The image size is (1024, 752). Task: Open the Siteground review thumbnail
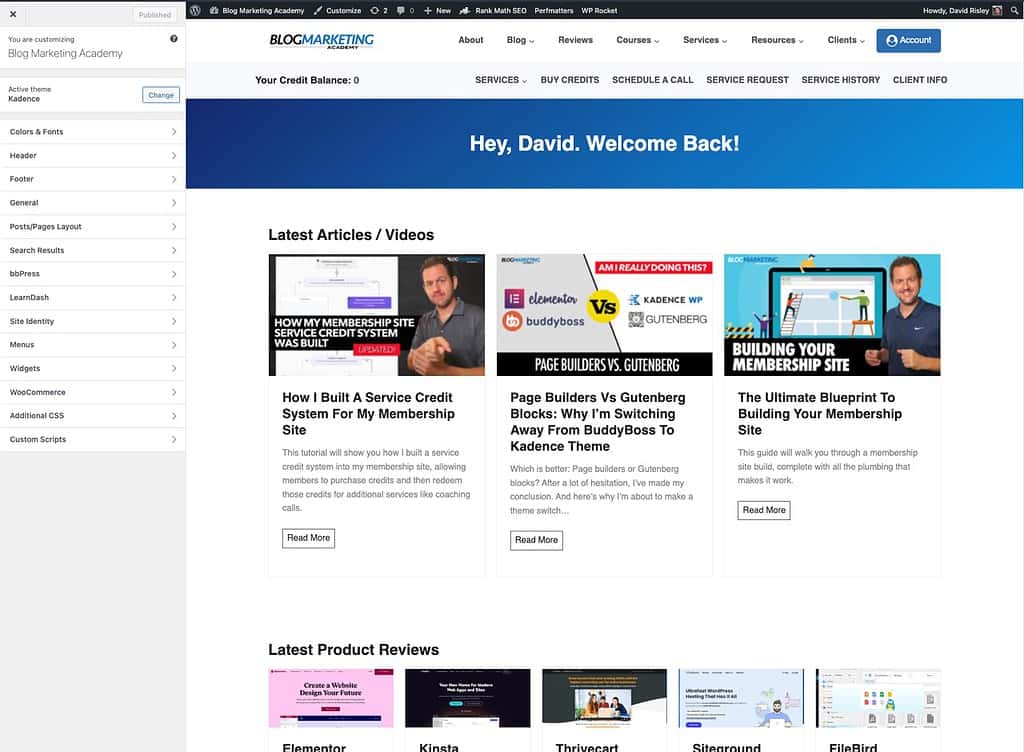coord(741,698)
